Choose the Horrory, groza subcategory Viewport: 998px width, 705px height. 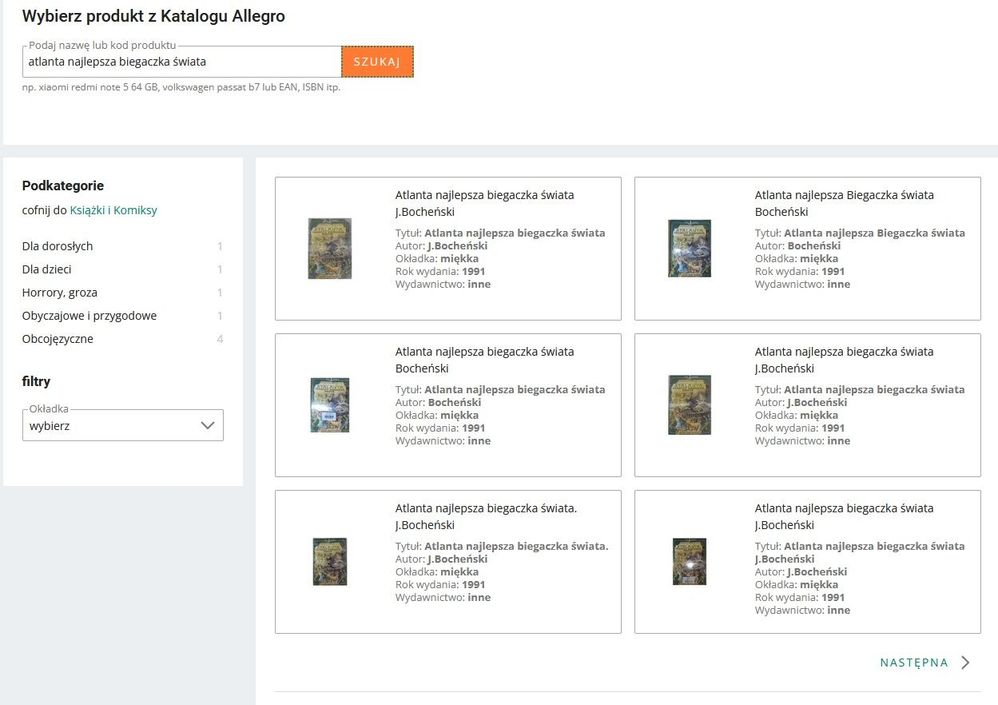tap(60, 293)
